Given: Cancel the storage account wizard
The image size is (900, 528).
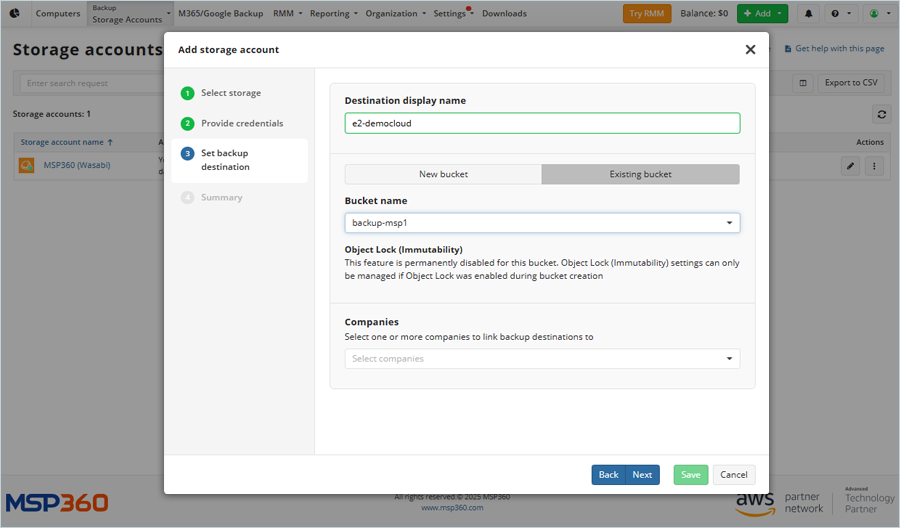Looking at the screenshot, I should pyautogui.click(x=734, y=475).
